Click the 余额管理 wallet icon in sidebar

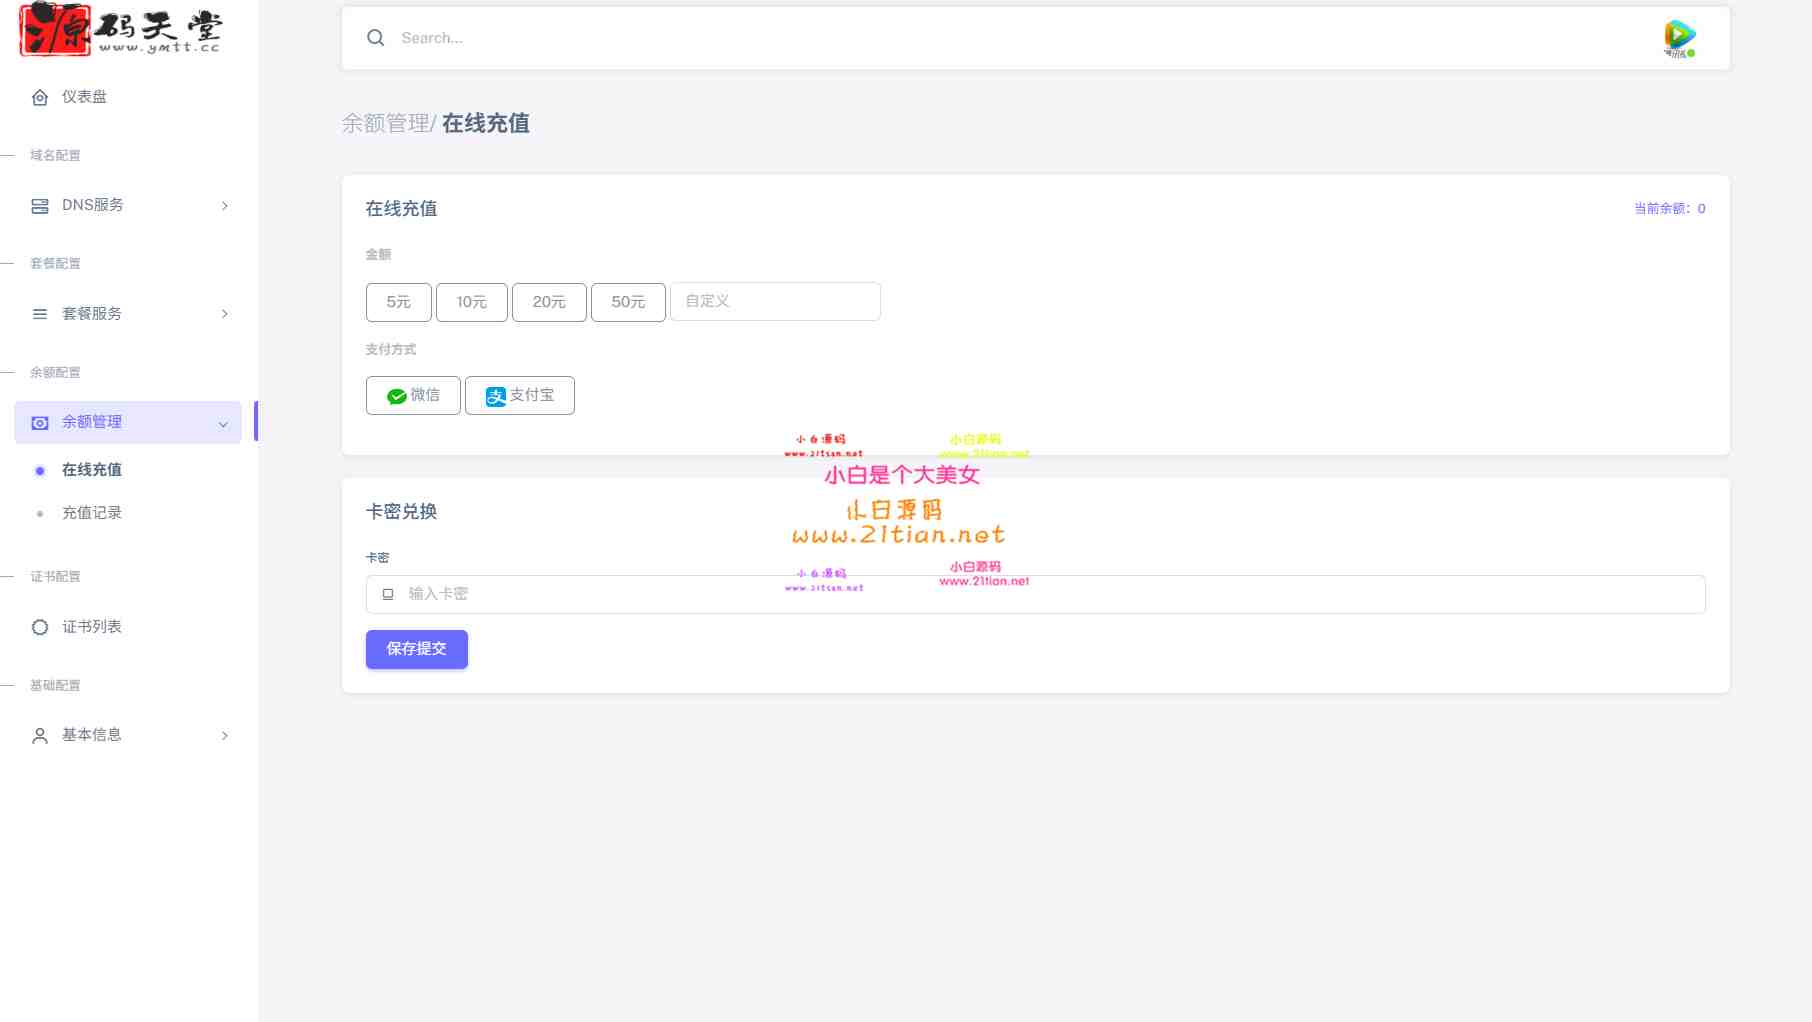point(40,422)
